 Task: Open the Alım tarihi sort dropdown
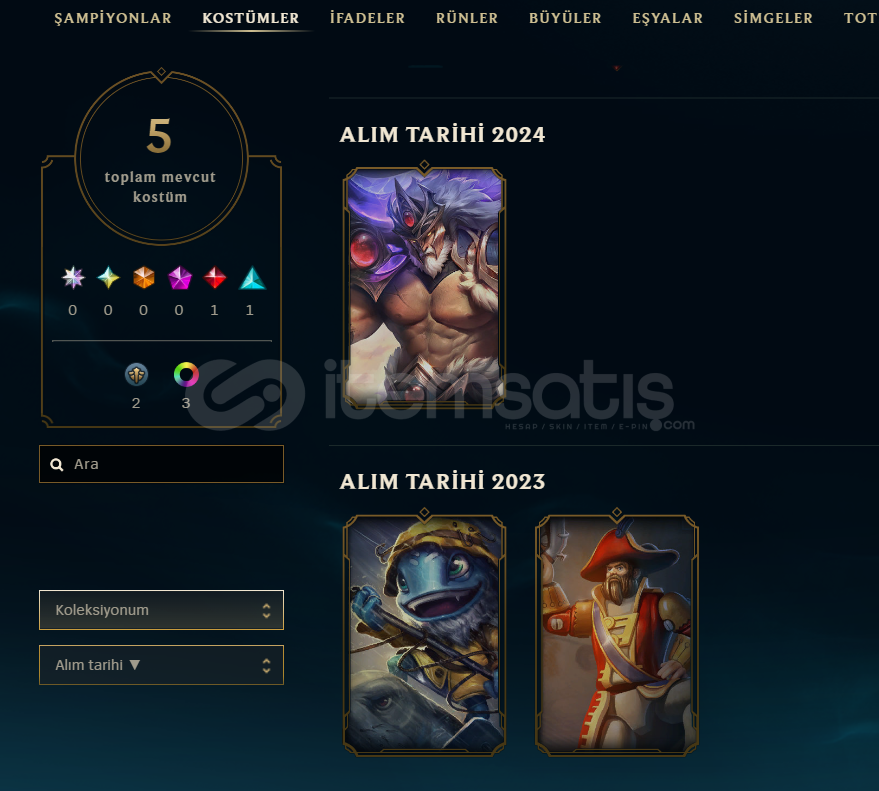161,665
